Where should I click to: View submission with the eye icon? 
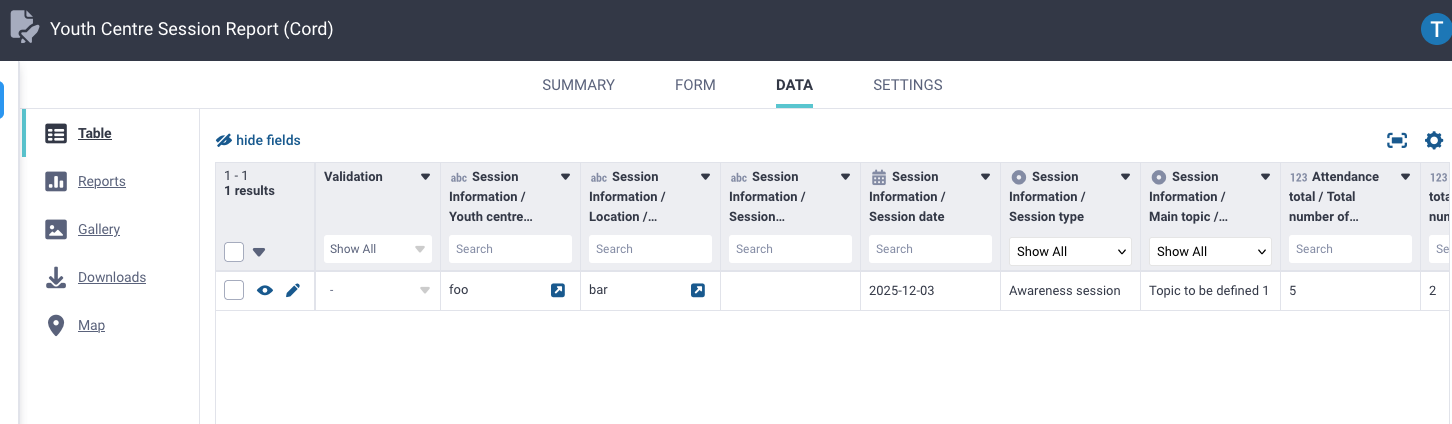[265, 291]
